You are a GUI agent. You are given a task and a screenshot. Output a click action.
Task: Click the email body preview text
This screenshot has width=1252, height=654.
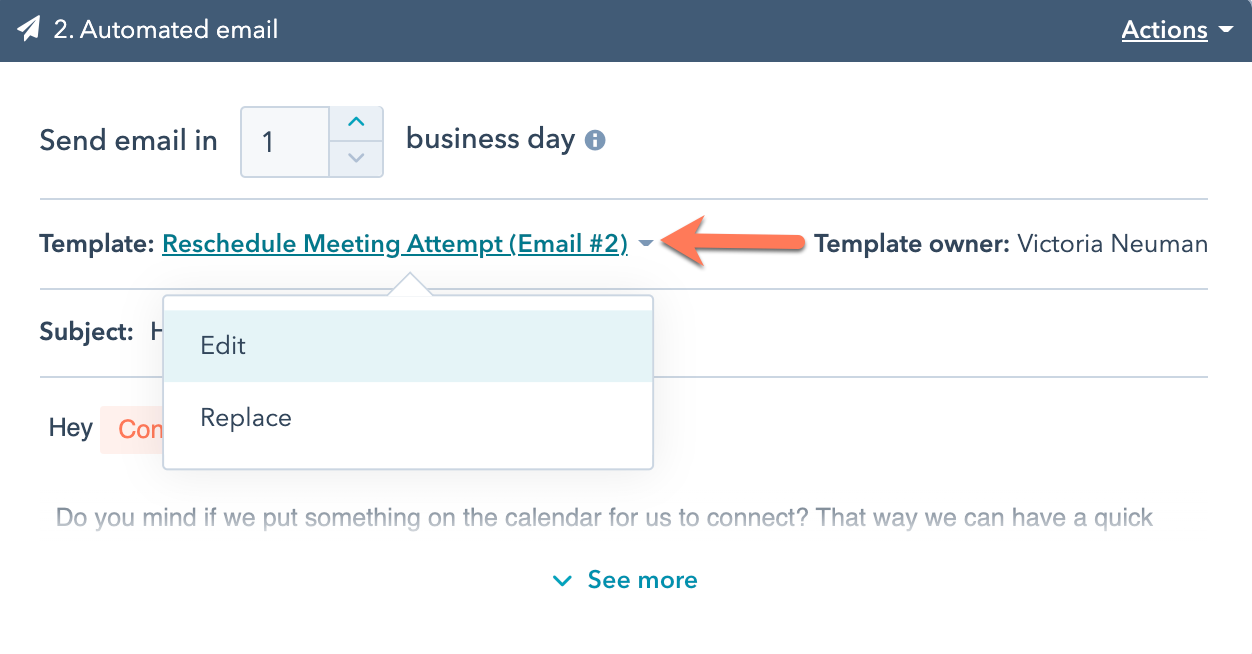604,518
